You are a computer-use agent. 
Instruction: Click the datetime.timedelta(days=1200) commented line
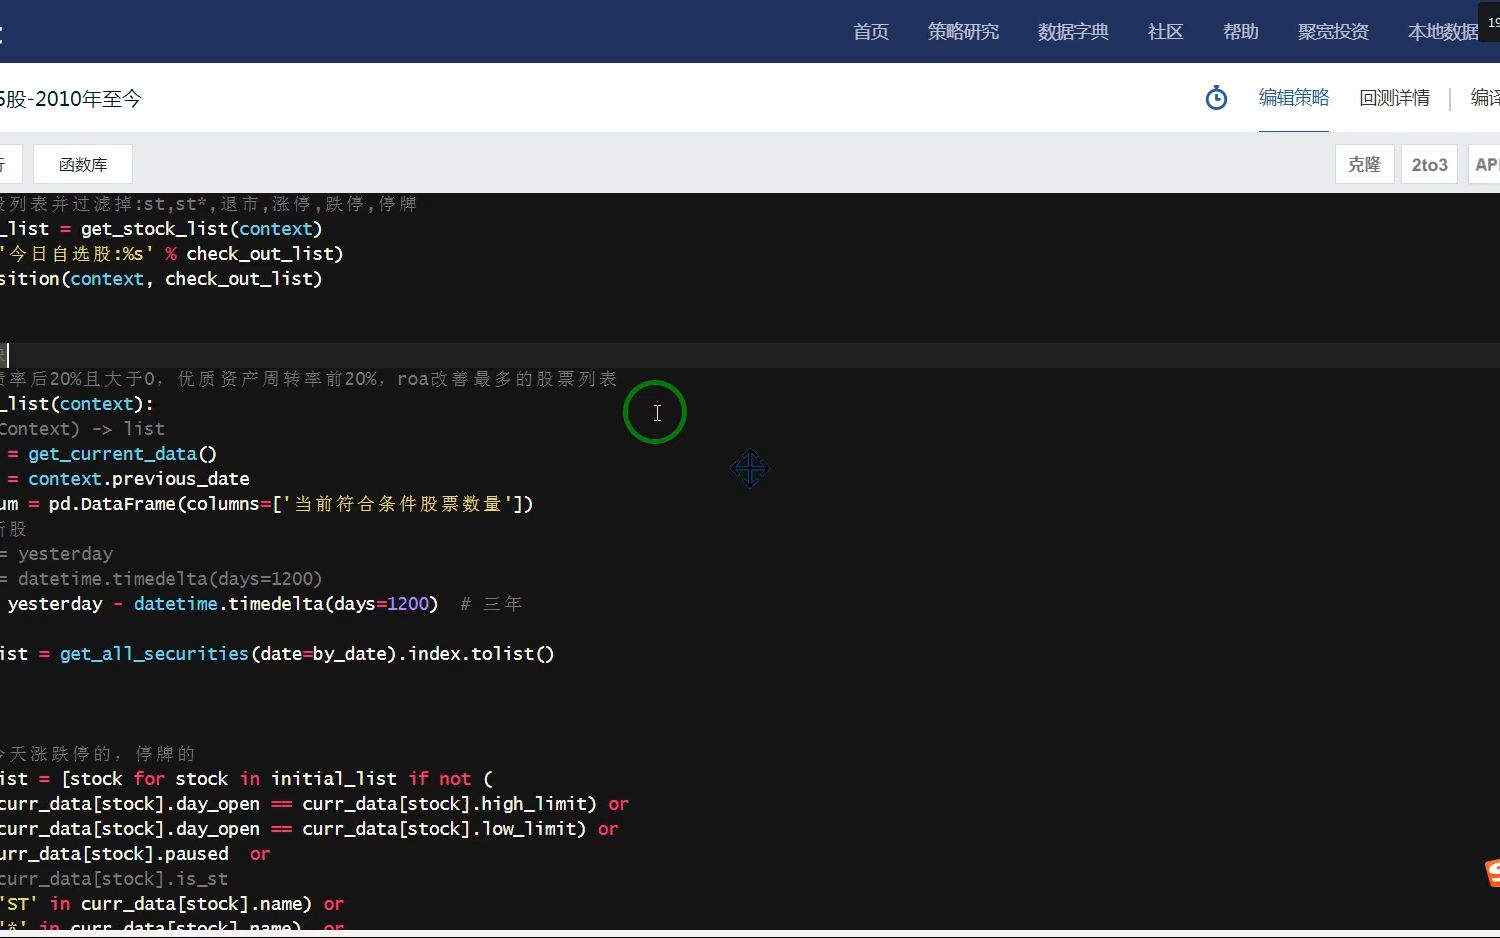tap(161, 579)
